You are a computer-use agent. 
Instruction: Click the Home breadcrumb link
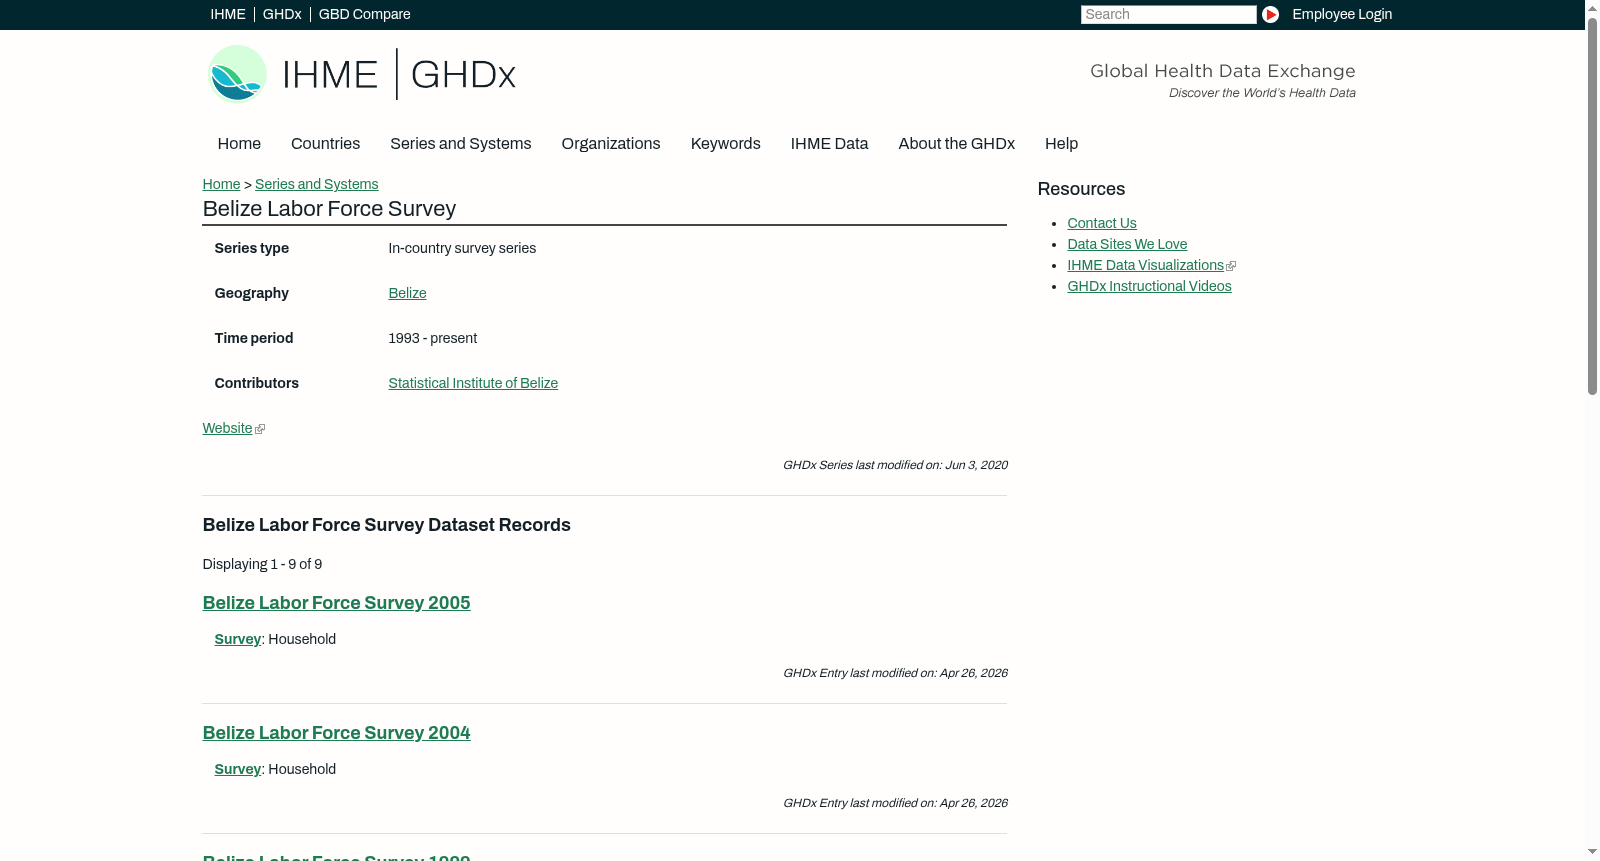[x=221, y=184]
